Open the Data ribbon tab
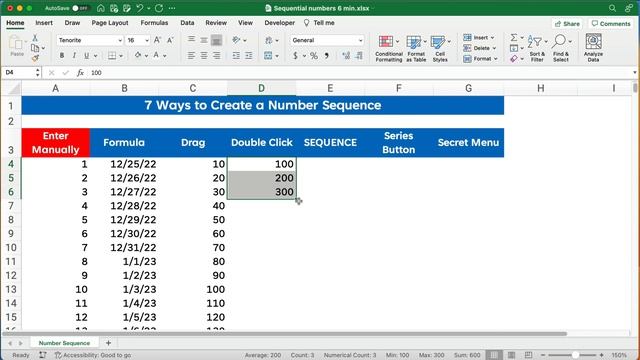 click(x=187, y=23)
